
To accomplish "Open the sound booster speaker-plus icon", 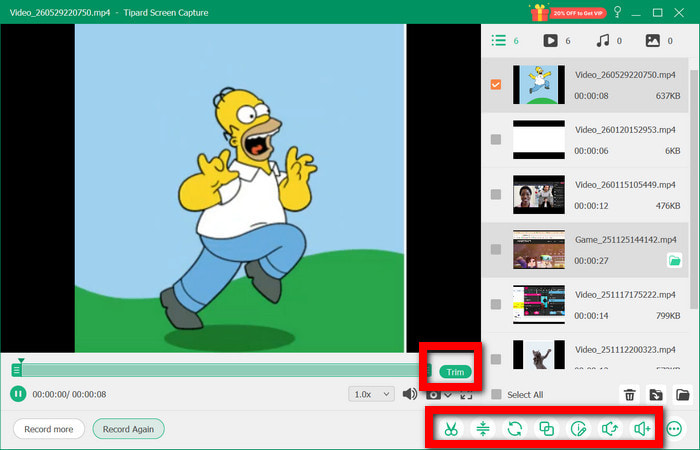I will click(642, 429).
